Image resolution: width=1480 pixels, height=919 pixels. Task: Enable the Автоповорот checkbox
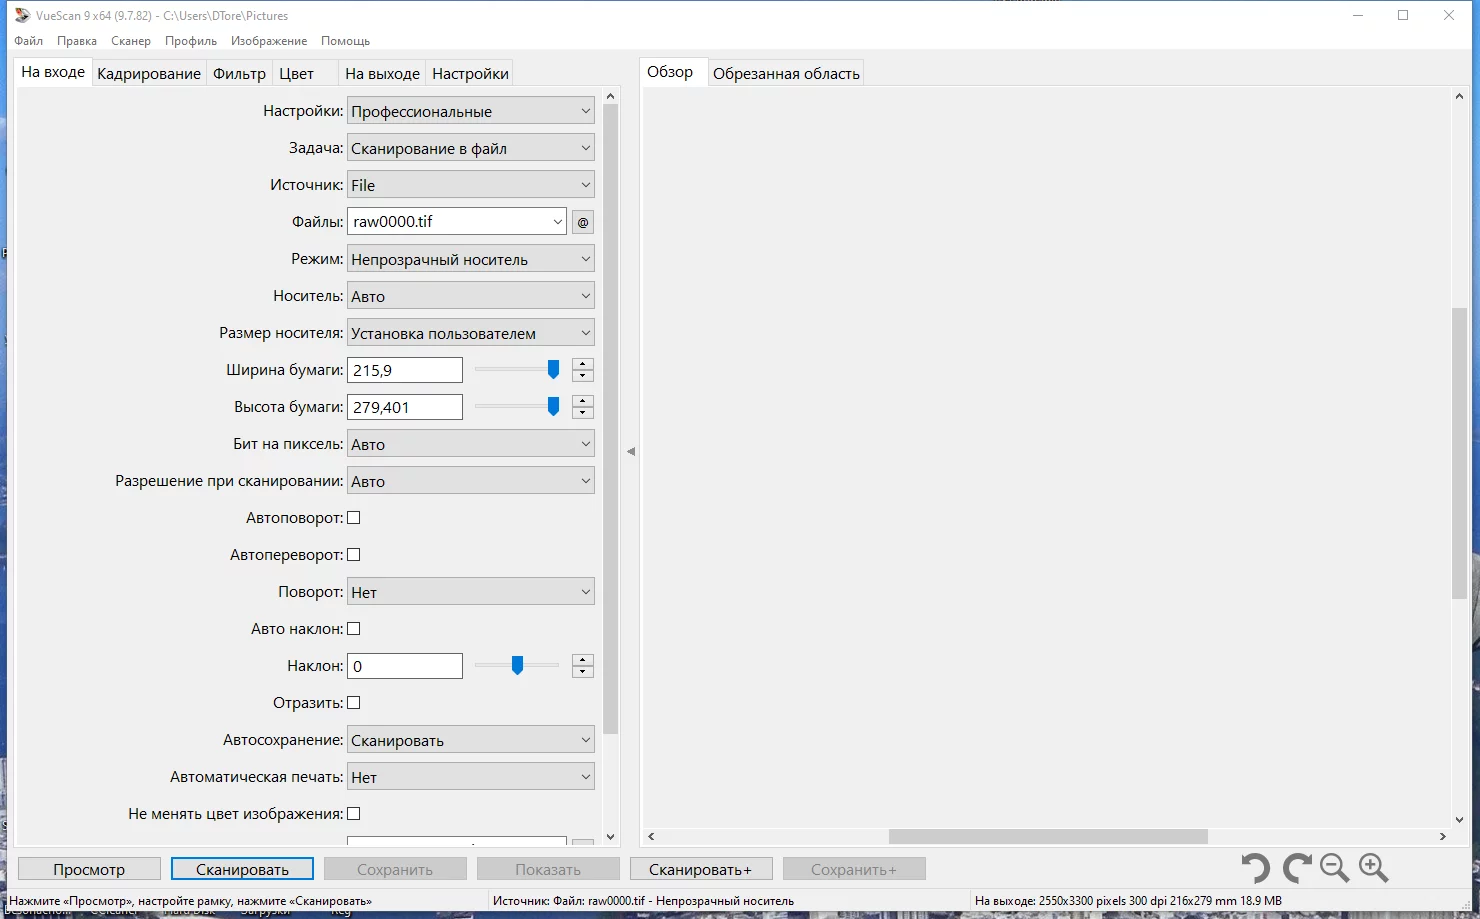coord(353,518)
